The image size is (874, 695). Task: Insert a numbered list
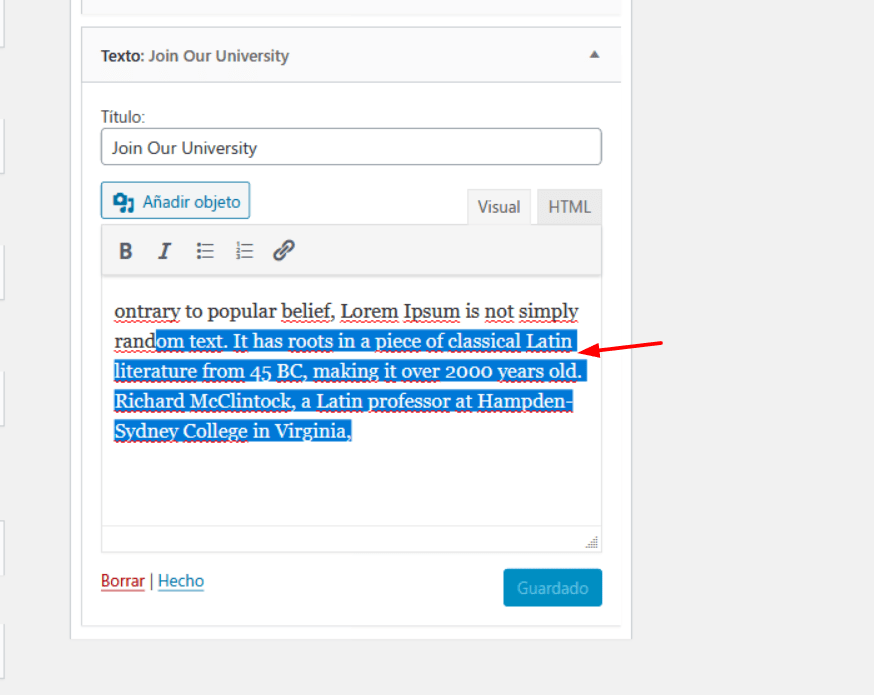pos(244,251)
